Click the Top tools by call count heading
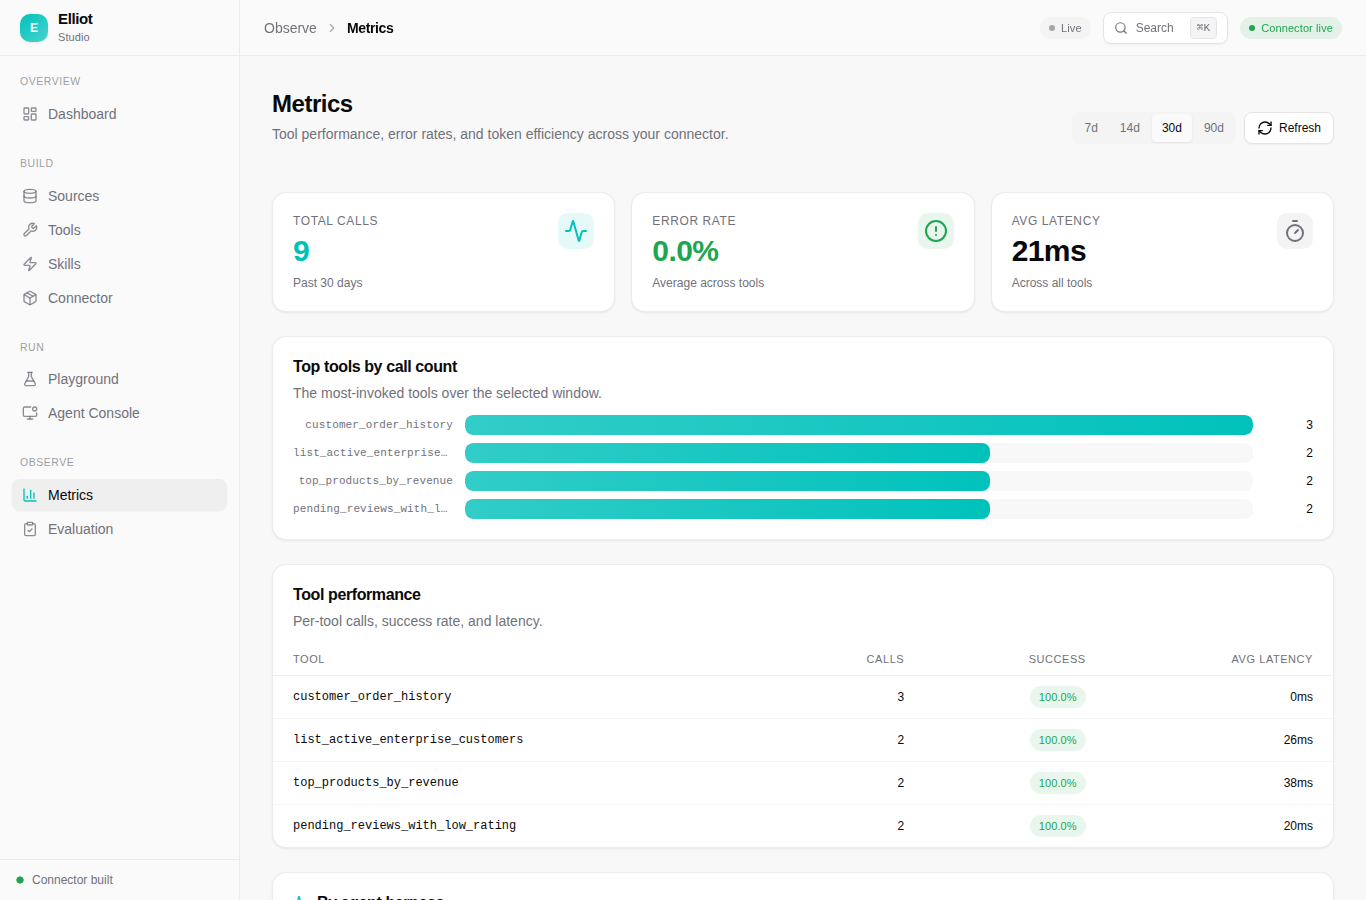The image size is (1366, 900). (x=375, y=367)
